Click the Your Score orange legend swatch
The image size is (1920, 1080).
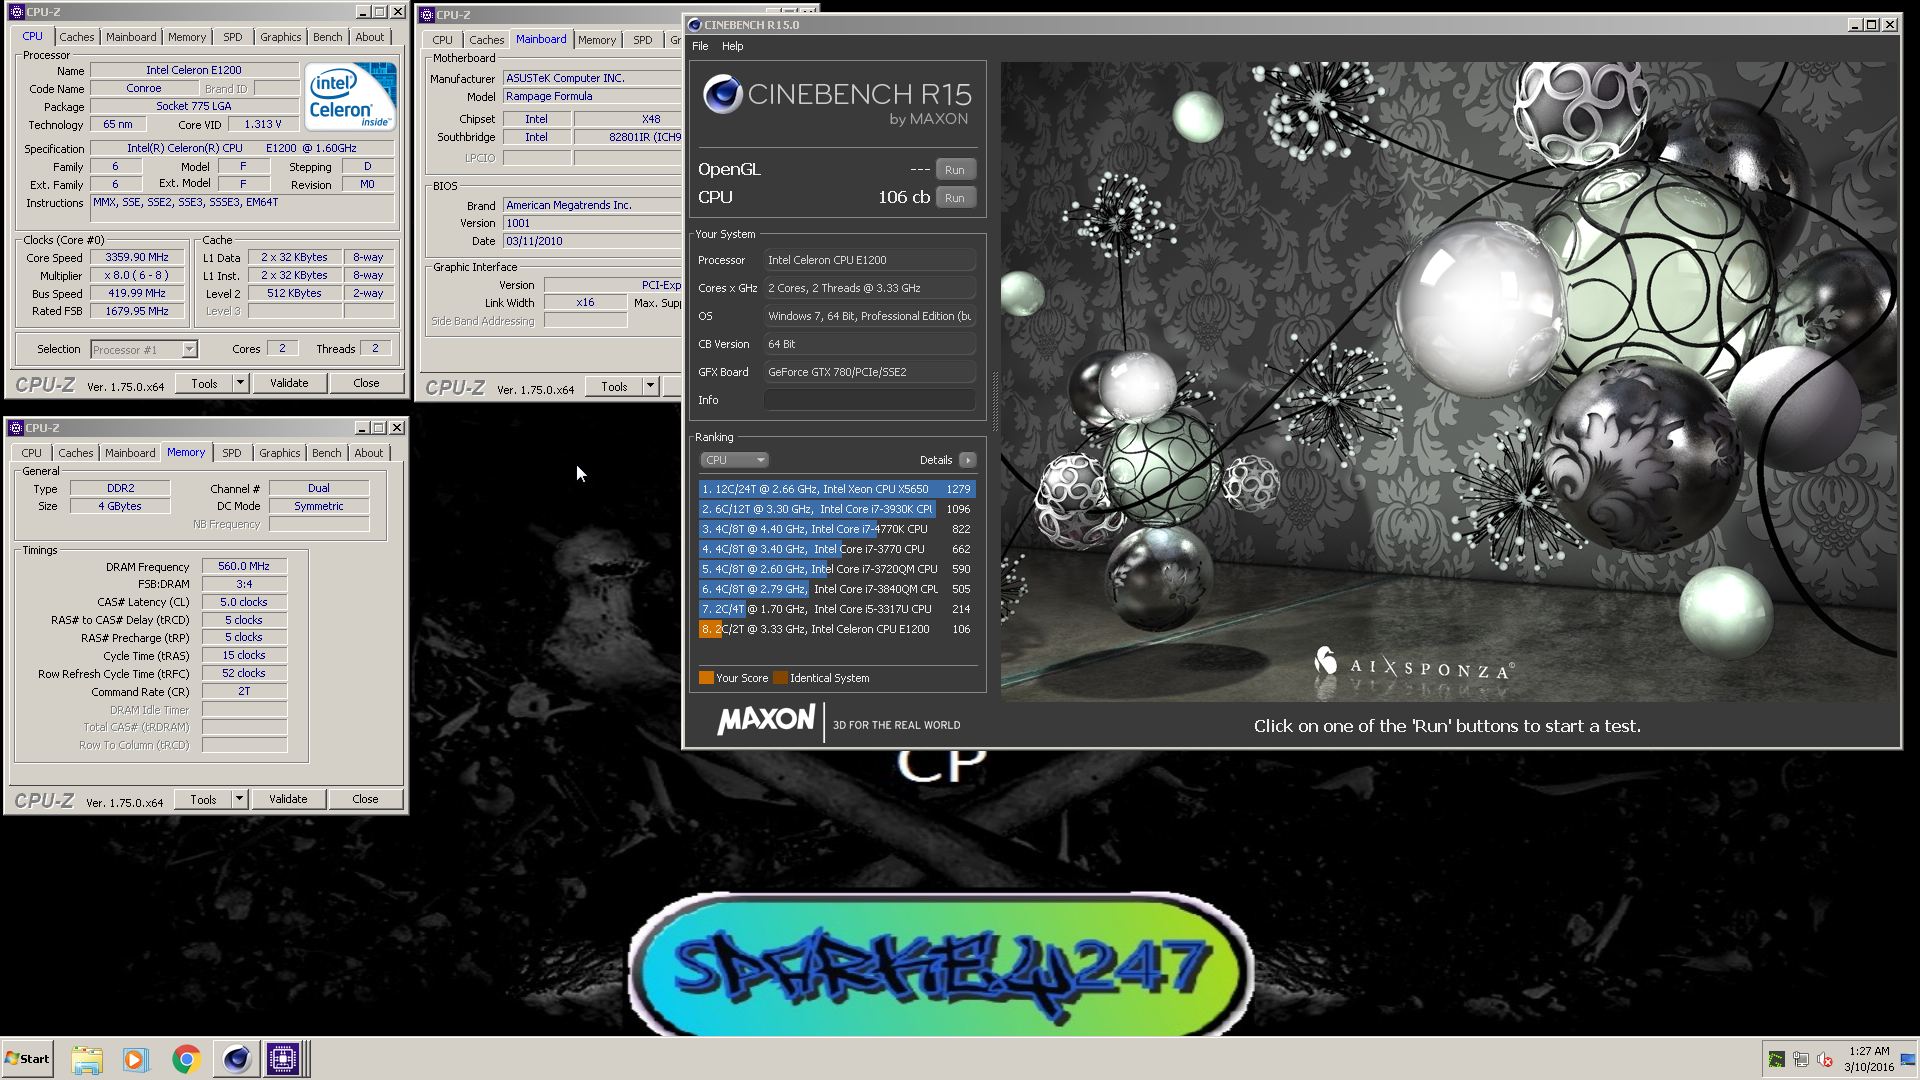point(706,678)
